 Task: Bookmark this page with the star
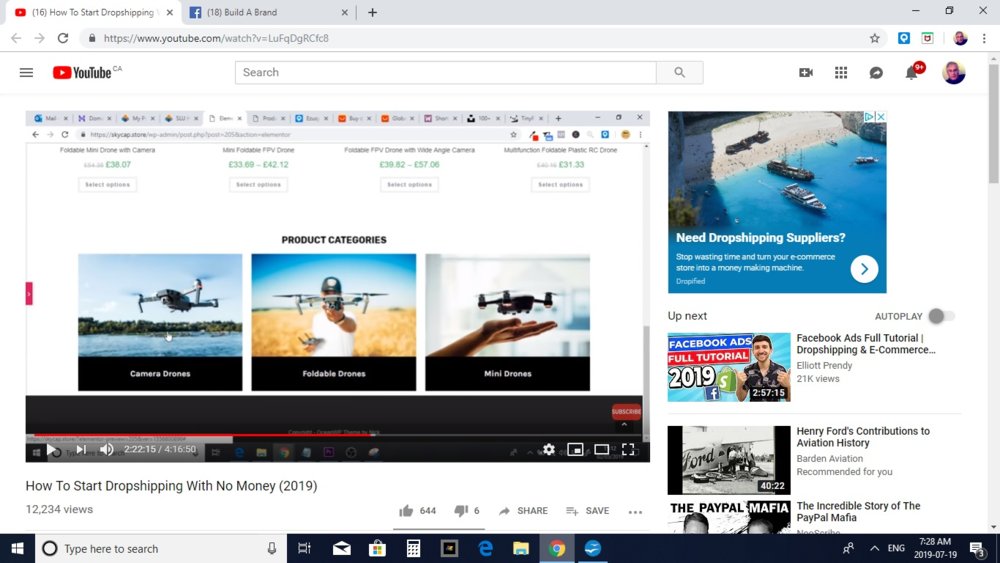[x=874, y=38]
